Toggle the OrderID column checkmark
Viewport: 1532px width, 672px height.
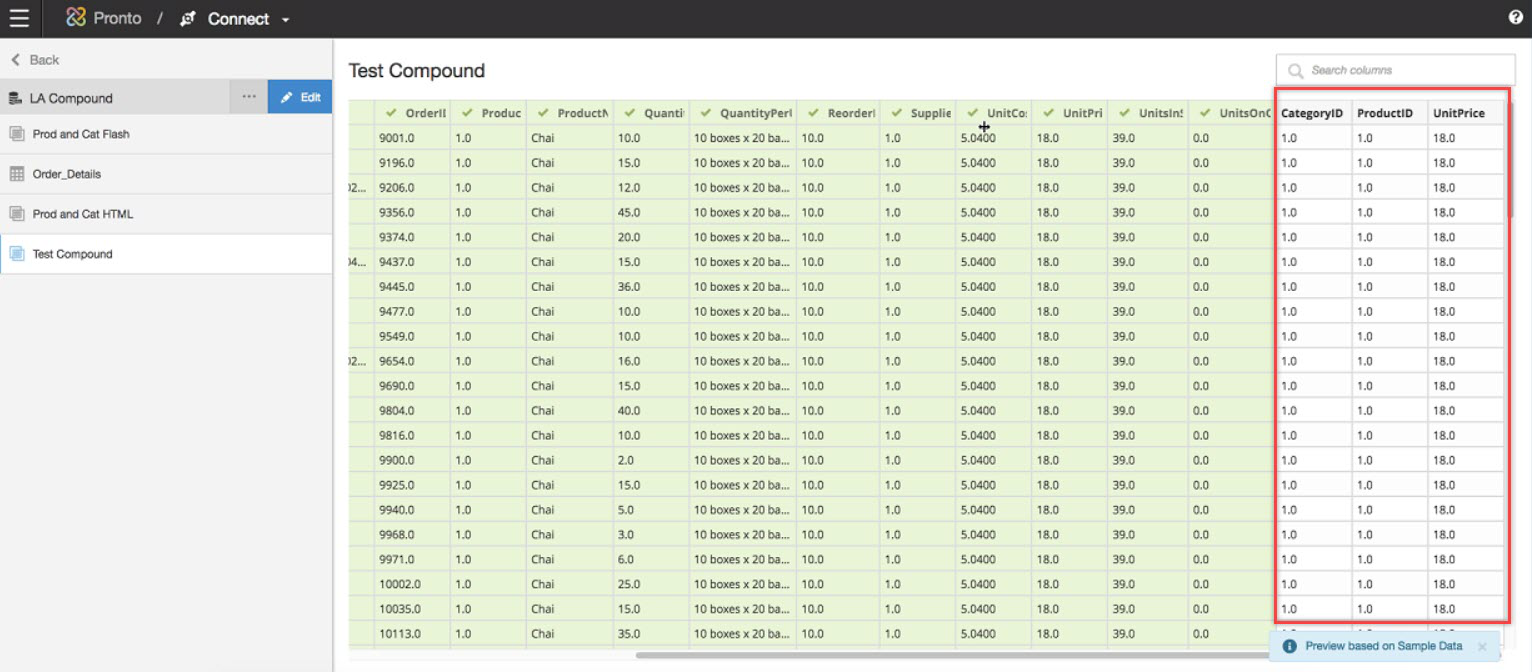click(391, 113)
